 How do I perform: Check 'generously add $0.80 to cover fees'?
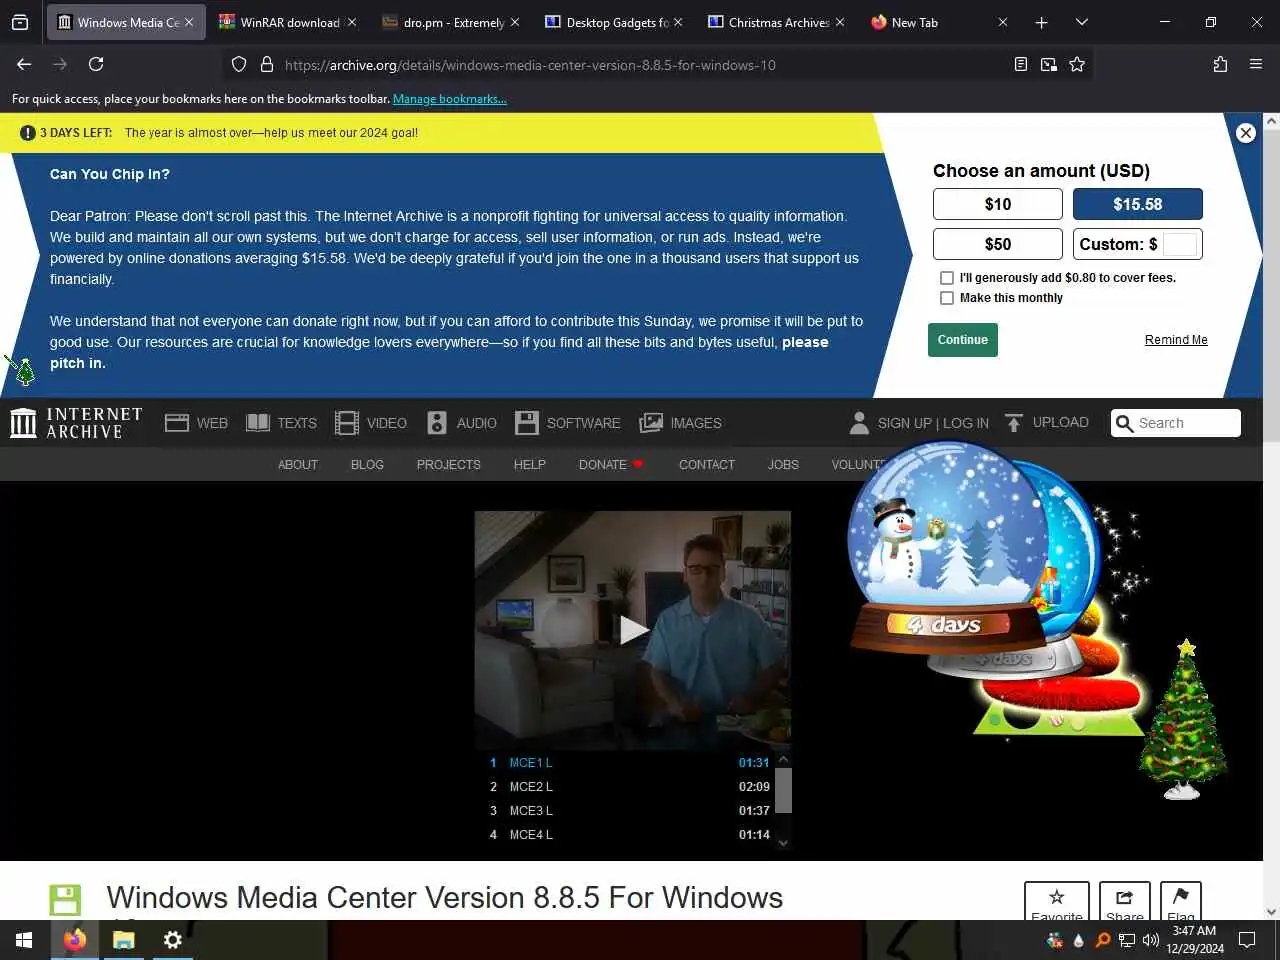coord(947,278)
